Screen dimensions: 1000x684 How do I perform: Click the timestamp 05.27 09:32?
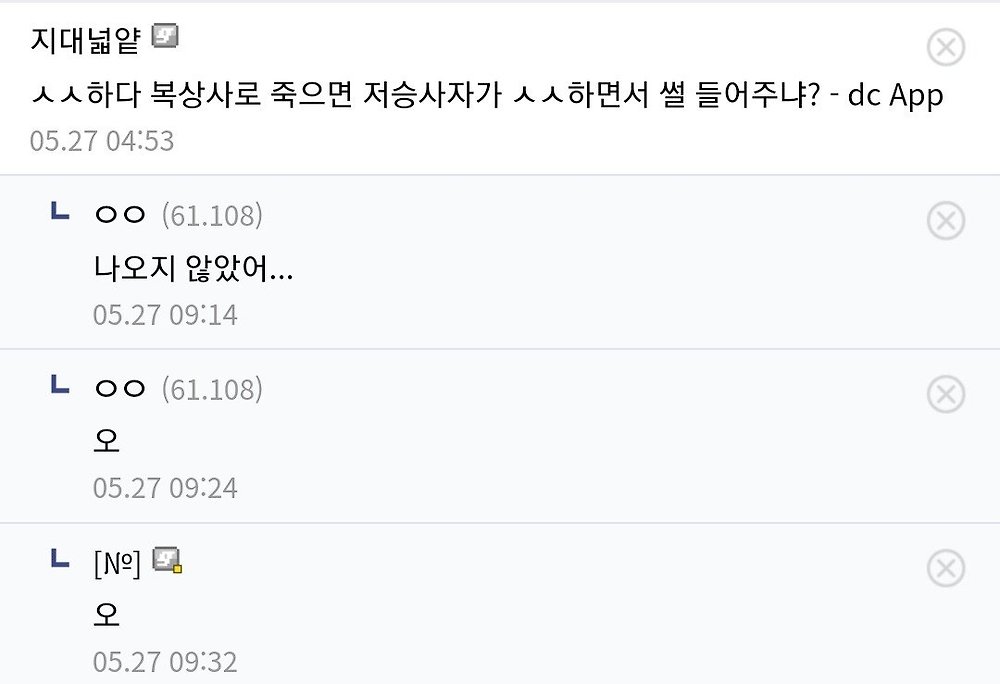pyautogui.click(x=165, y=662)
